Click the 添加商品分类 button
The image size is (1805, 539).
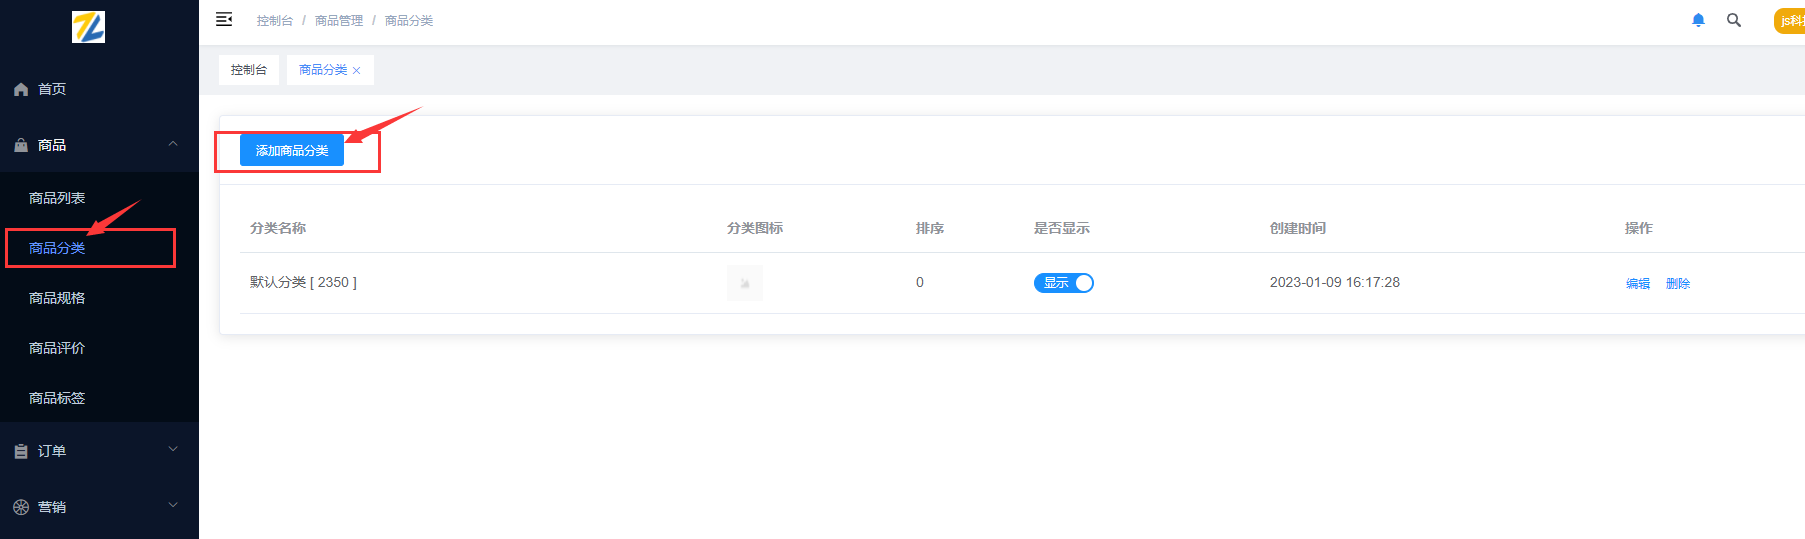click(x=292, y=150)
